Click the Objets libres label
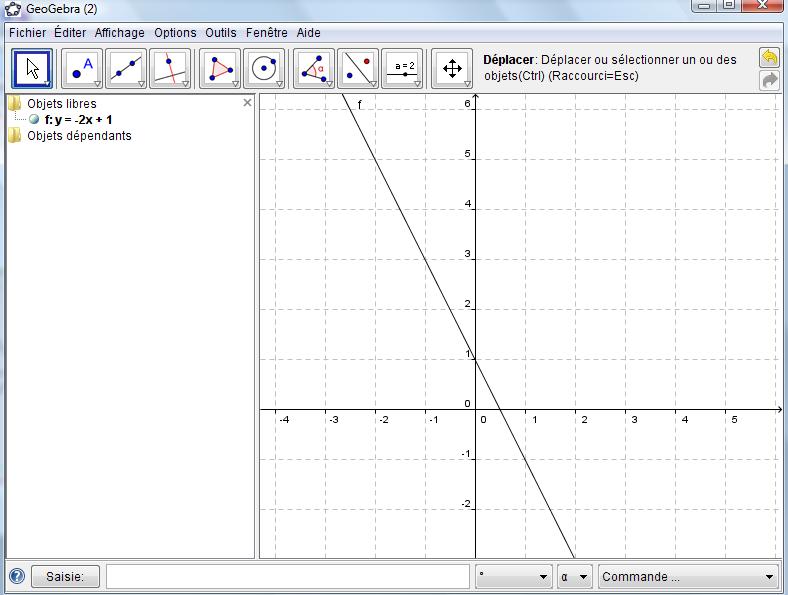Image resolution: width=788 pixels, height=595 pixels. pyautogui.click(x=62, y=104)
